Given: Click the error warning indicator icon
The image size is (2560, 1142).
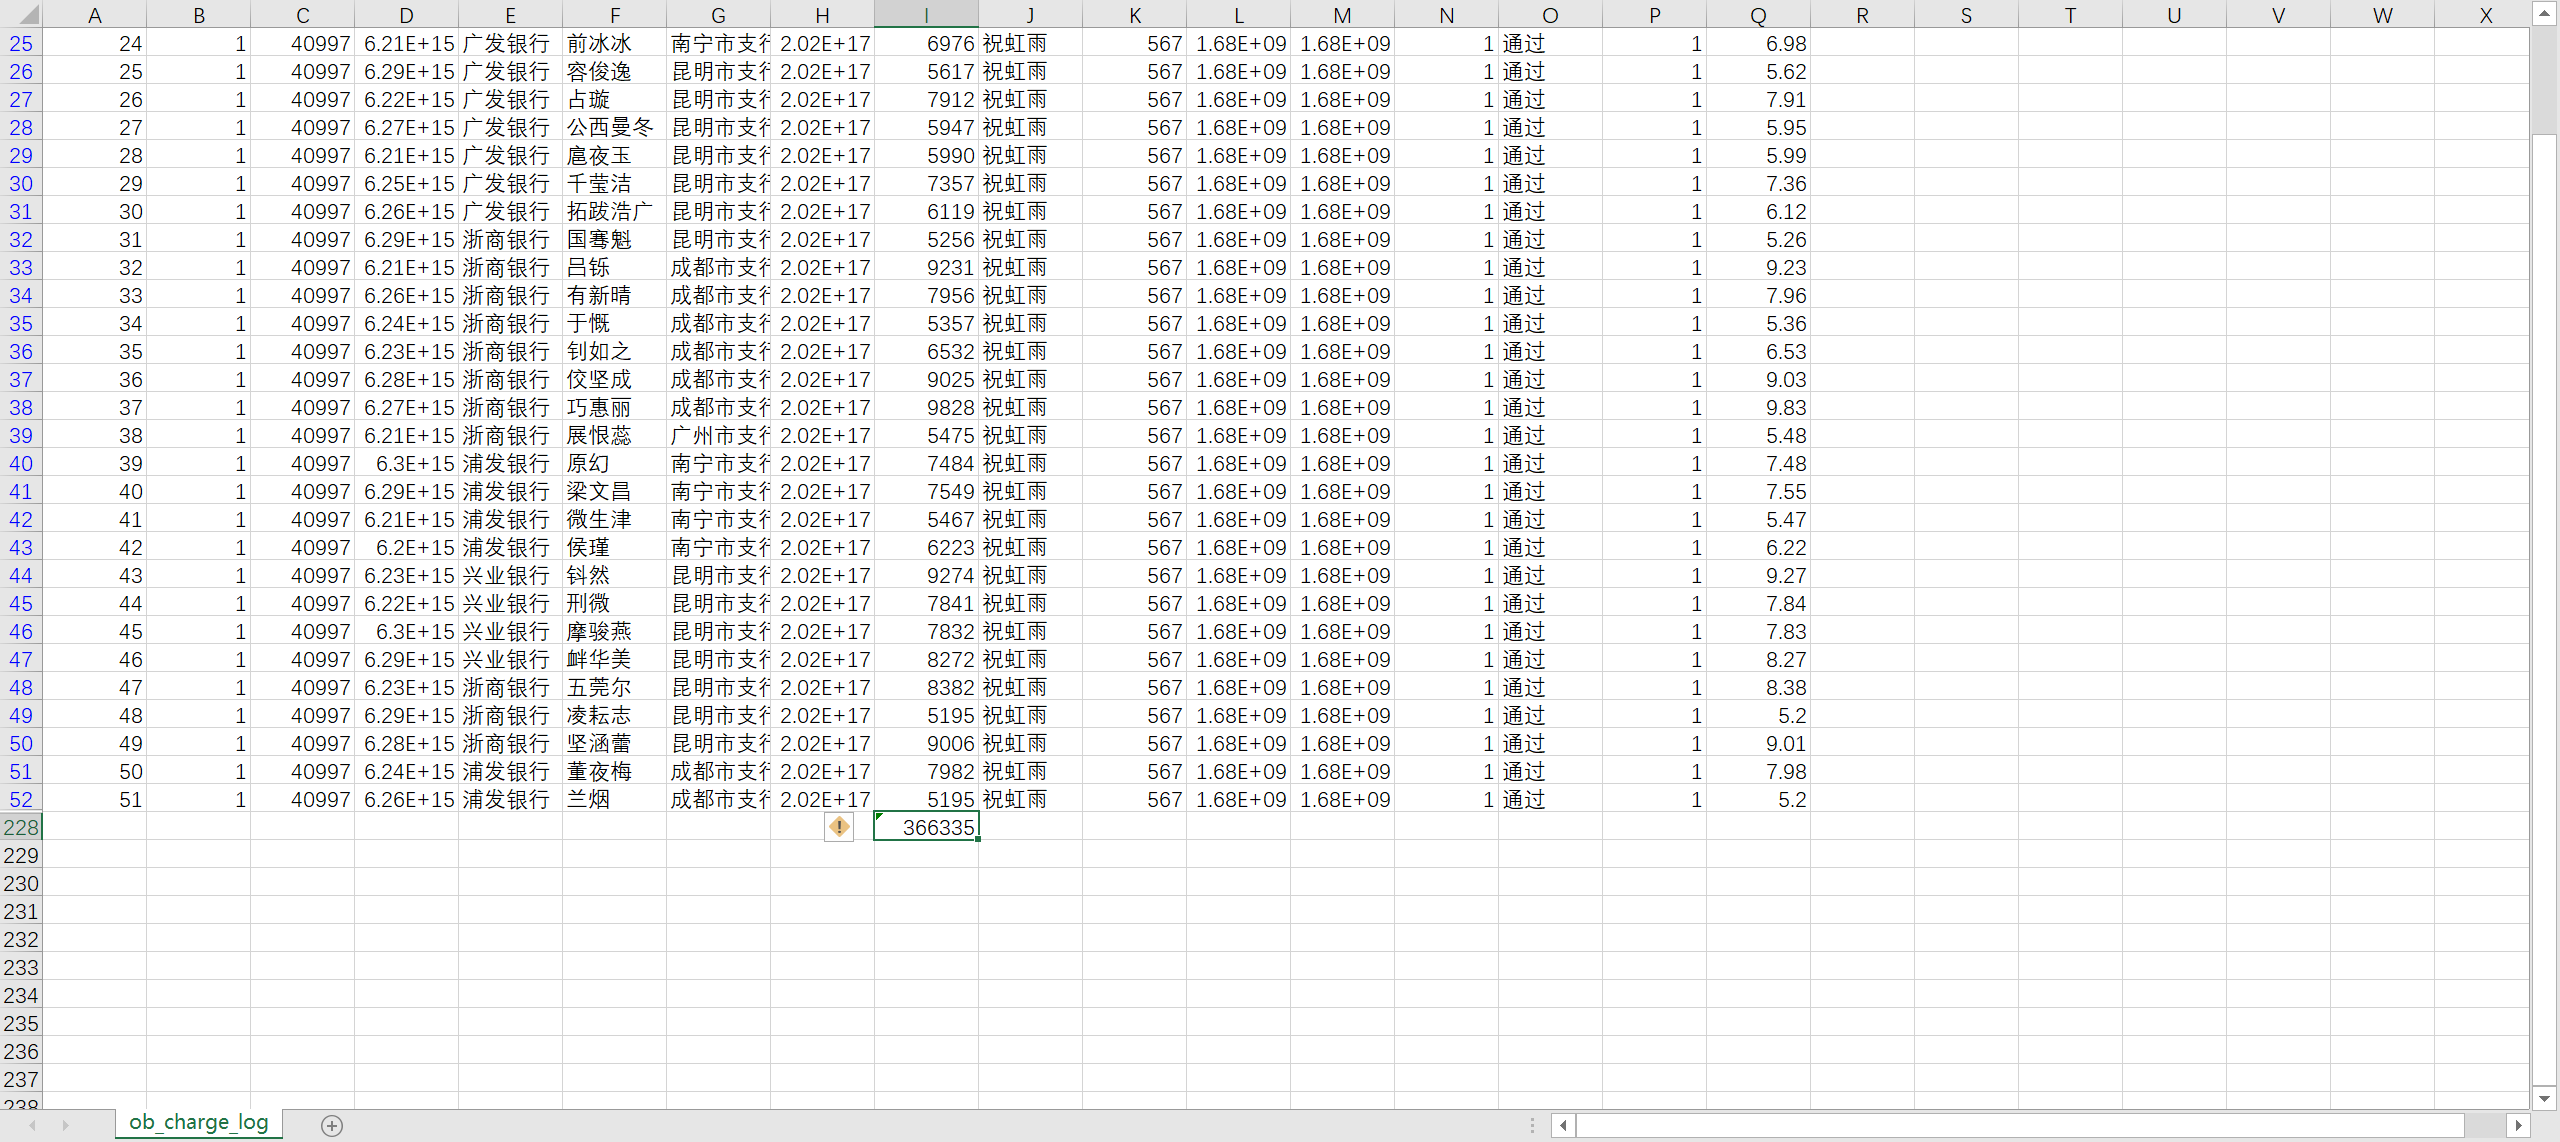Looking at the screenshot, I should pos(838,827).
